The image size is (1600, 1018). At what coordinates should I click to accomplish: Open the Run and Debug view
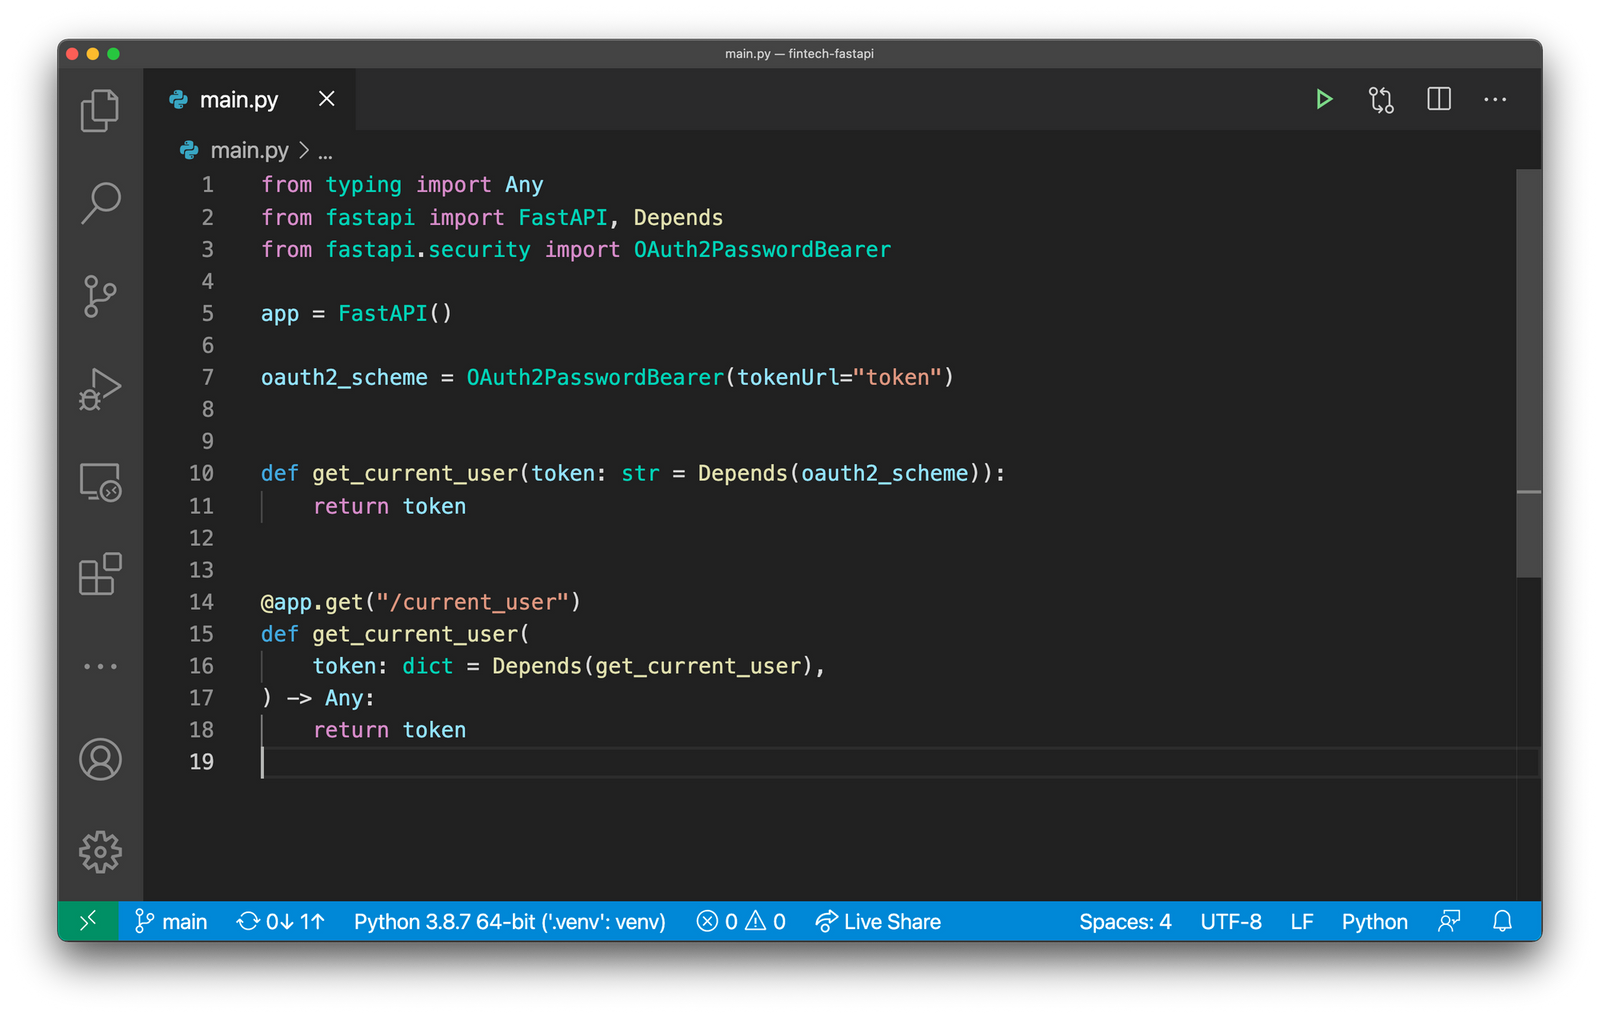click(x=99, y=389)
